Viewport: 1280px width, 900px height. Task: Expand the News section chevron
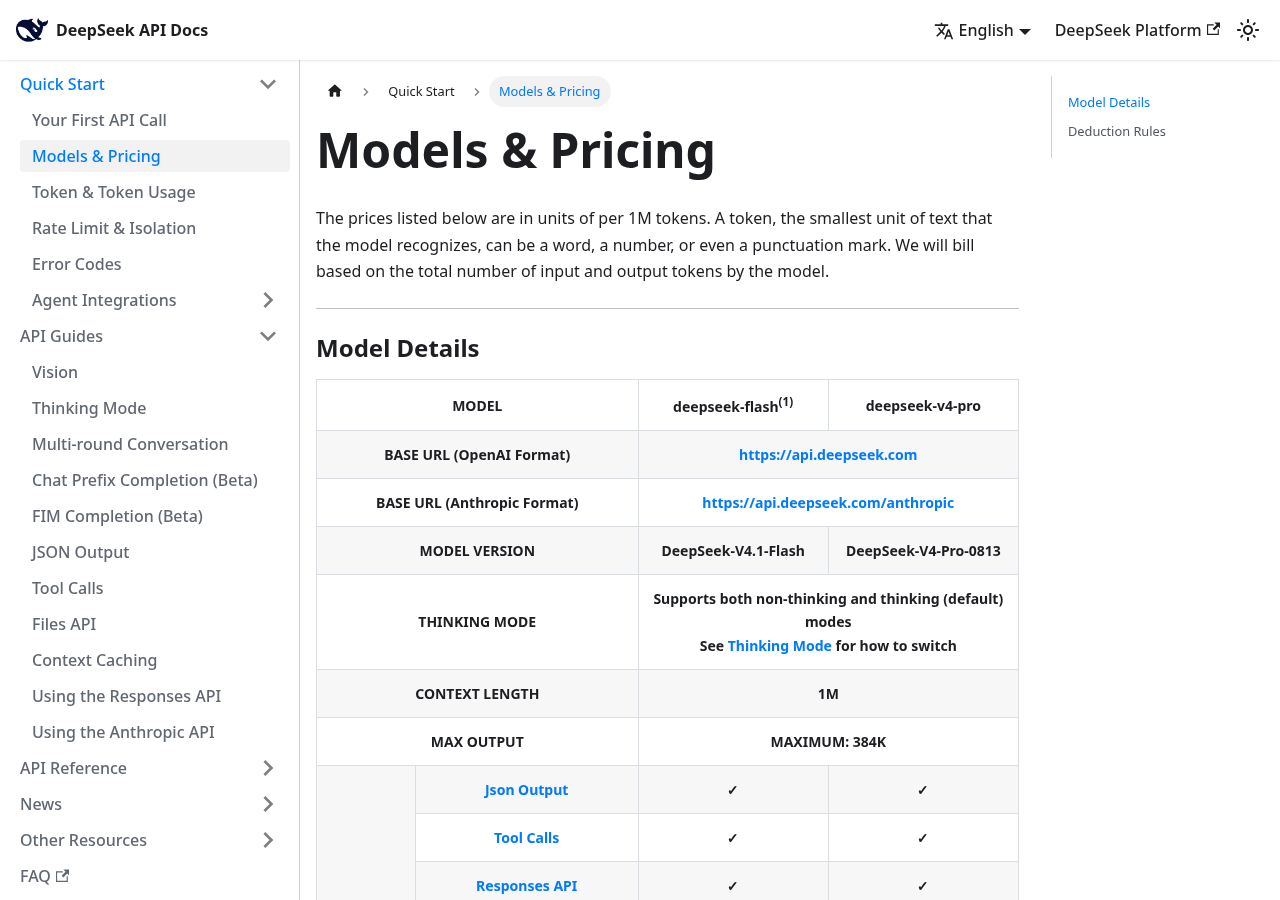[268, 804]
